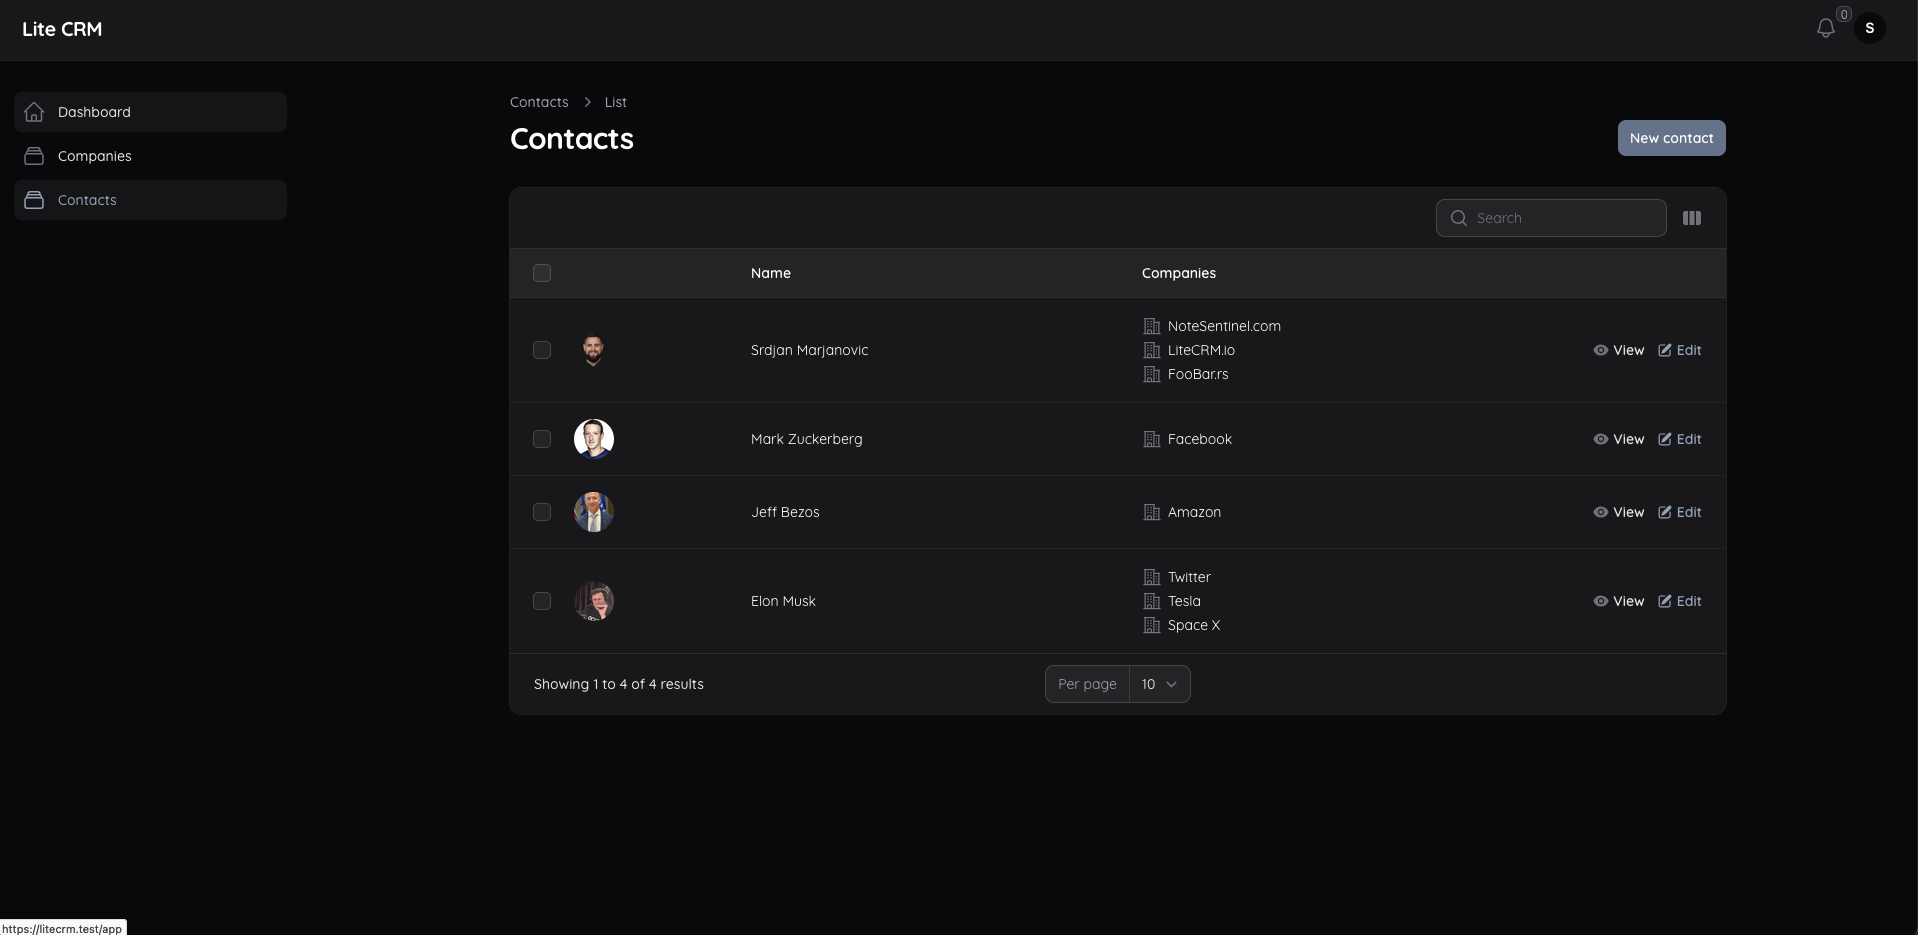
Task: Click the building icon next to Facebook
Action: [x=1150, y=439]
